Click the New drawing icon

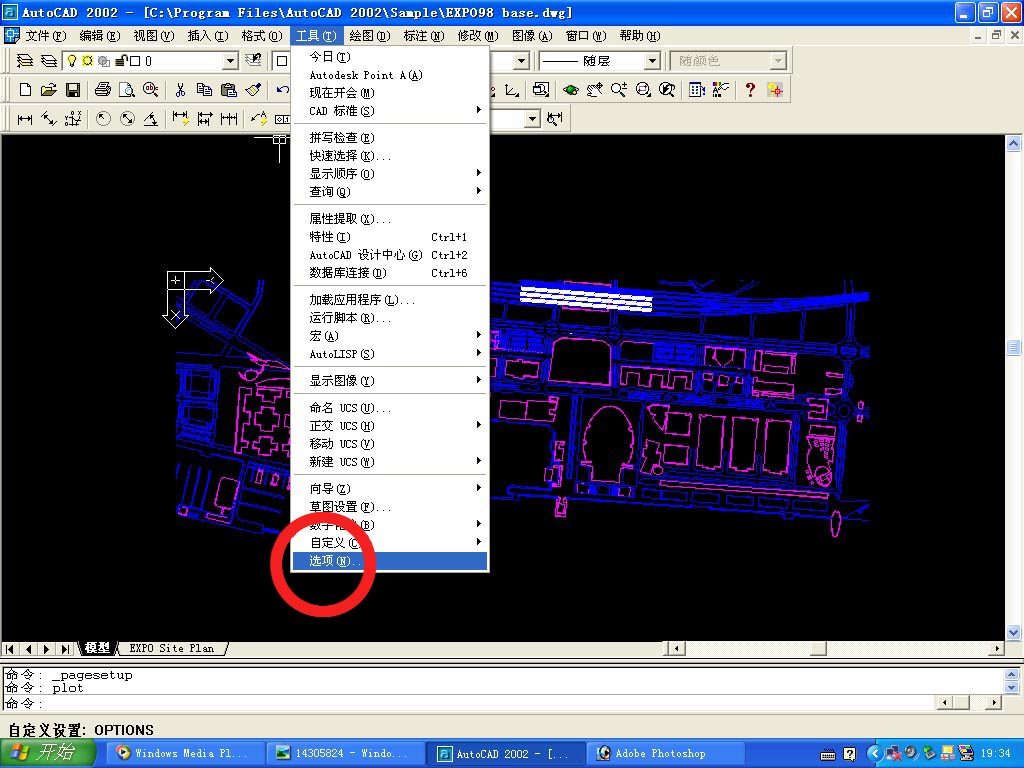coord(25,90)
